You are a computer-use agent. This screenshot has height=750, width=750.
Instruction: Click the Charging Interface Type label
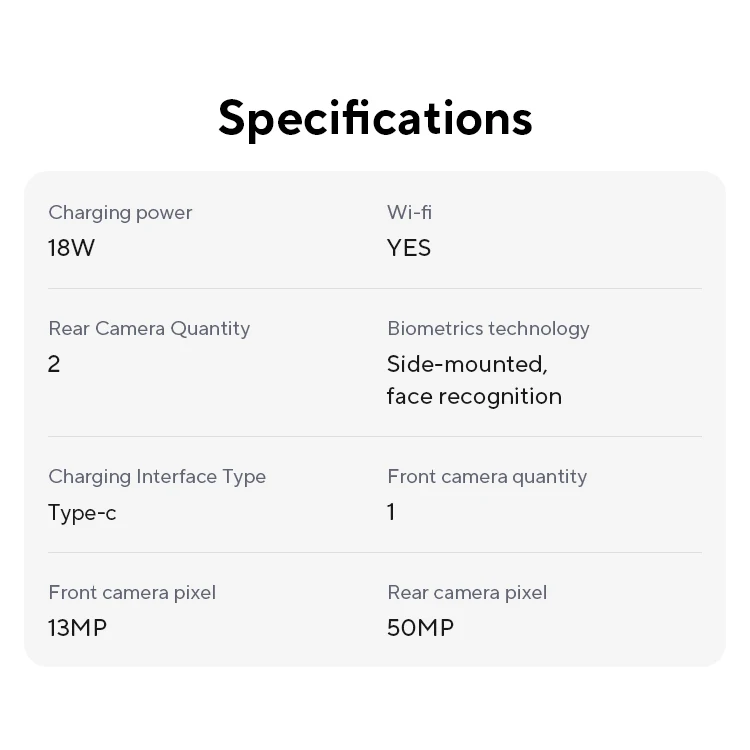click(157, 476)
